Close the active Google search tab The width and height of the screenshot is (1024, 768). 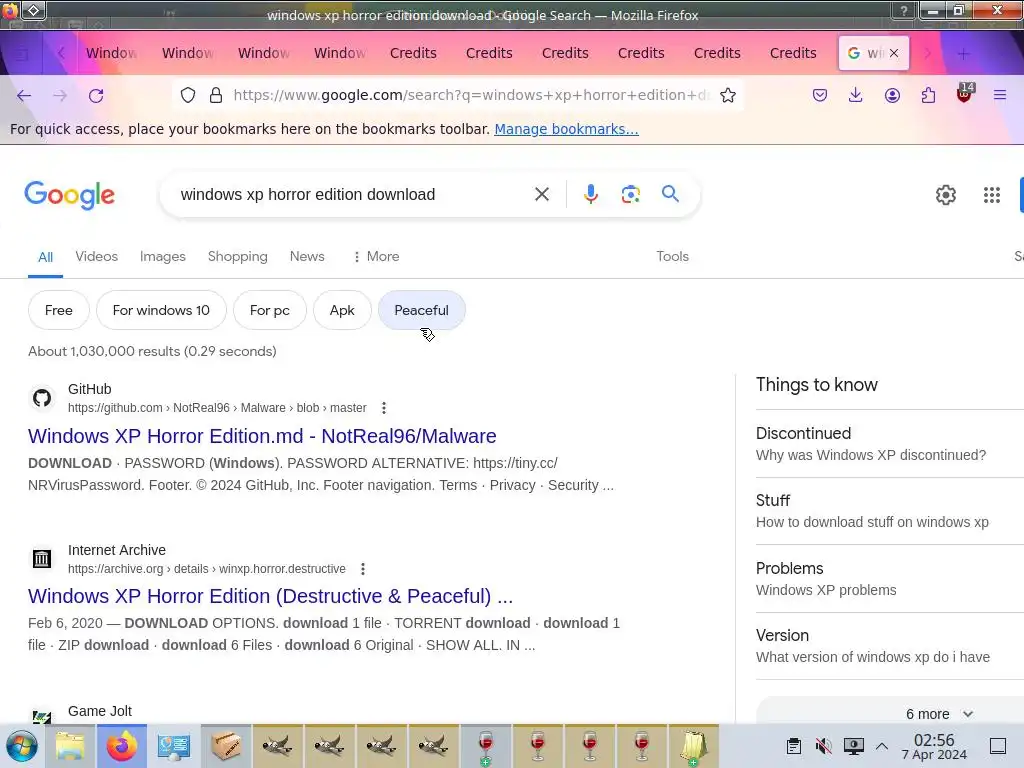click(894, 53)
